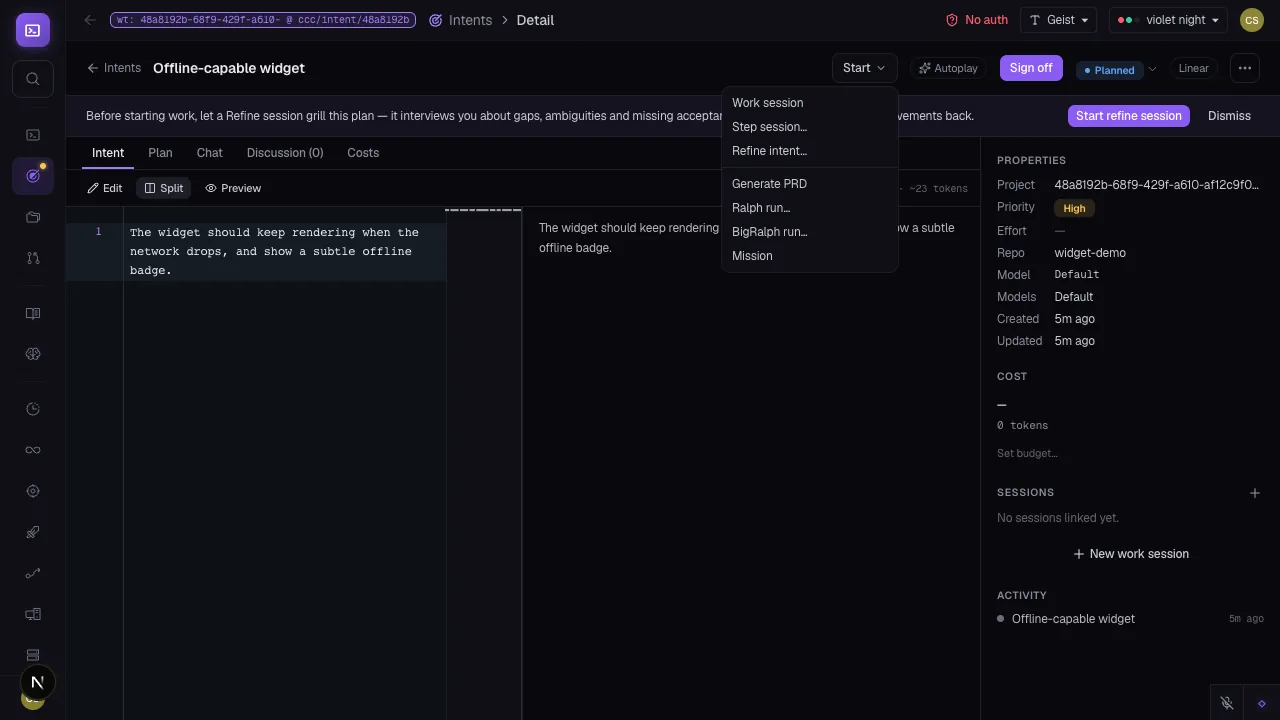Viewport: 1280px width, 720px height.
Task: Switch to the Discussion (0) tab
Action: click(285, 153)
